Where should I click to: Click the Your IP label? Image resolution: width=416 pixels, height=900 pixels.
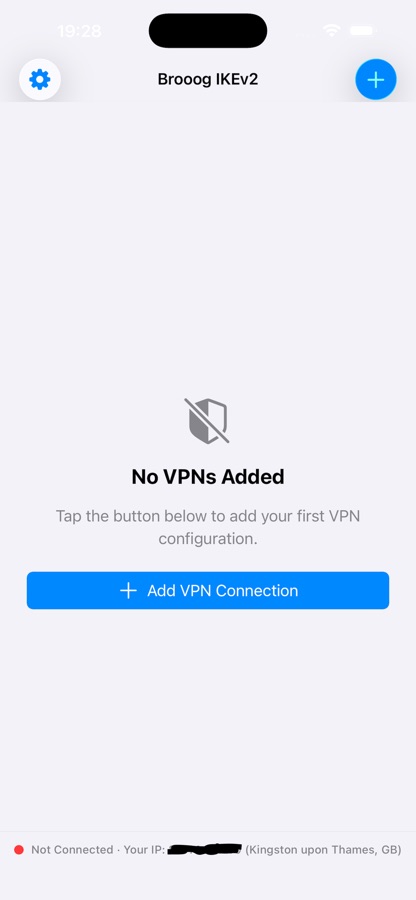tap(145, 850)
